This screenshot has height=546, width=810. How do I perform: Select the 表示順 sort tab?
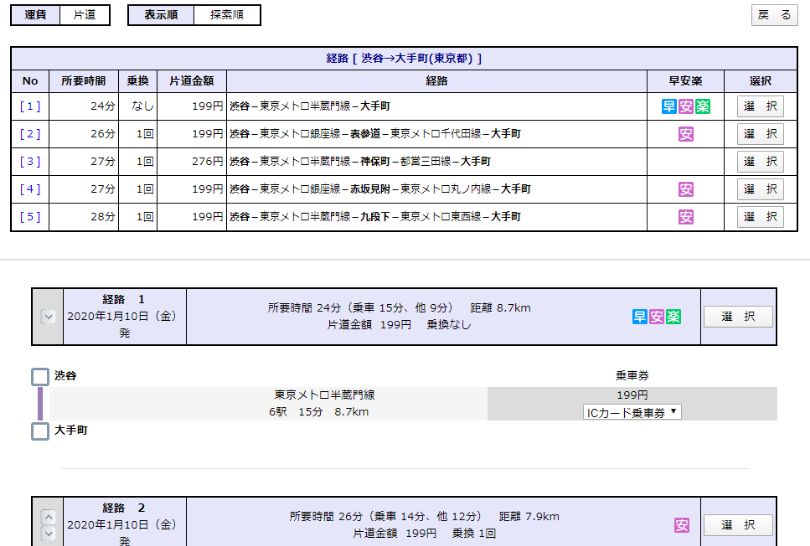pos(161,15)
